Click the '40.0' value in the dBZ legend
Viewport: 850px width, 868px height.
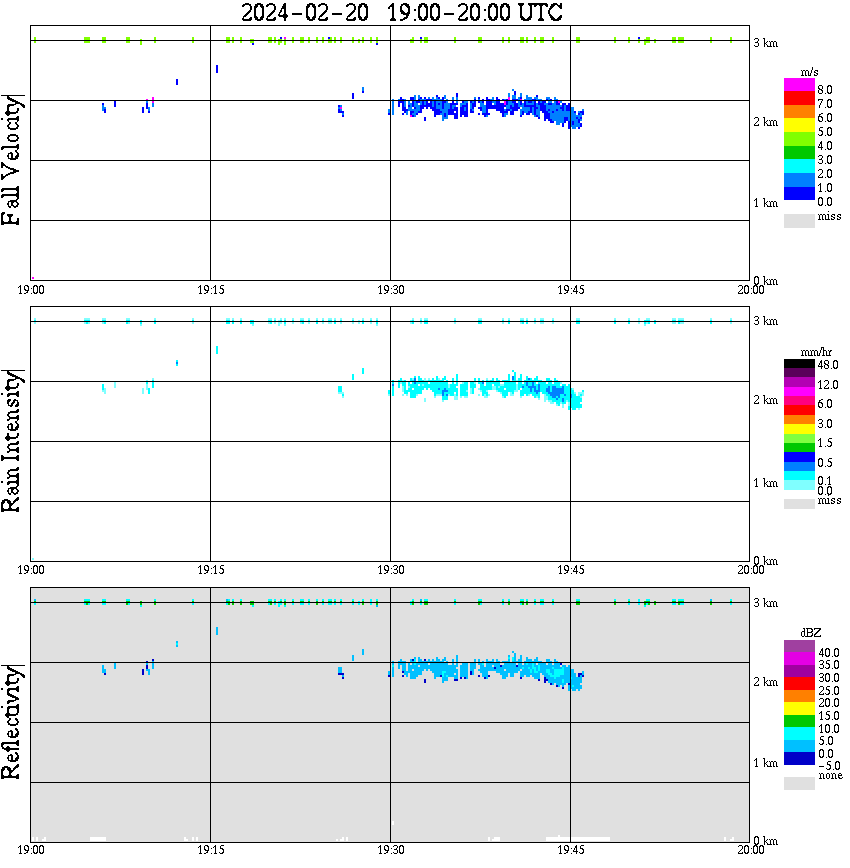click(x=828, y=653)
